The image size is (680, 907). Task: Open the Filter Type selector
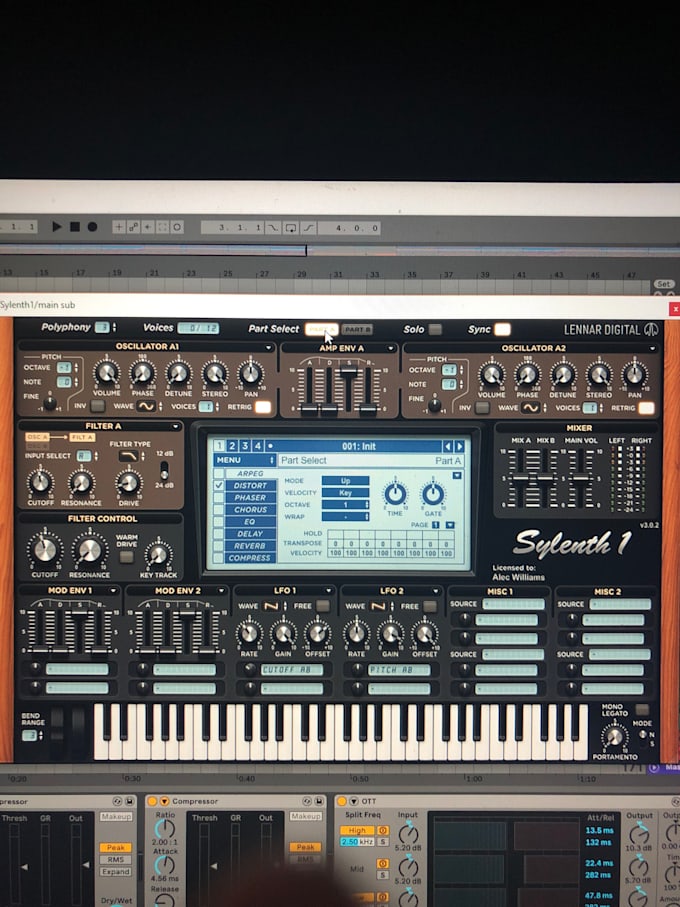coord(128,456)
